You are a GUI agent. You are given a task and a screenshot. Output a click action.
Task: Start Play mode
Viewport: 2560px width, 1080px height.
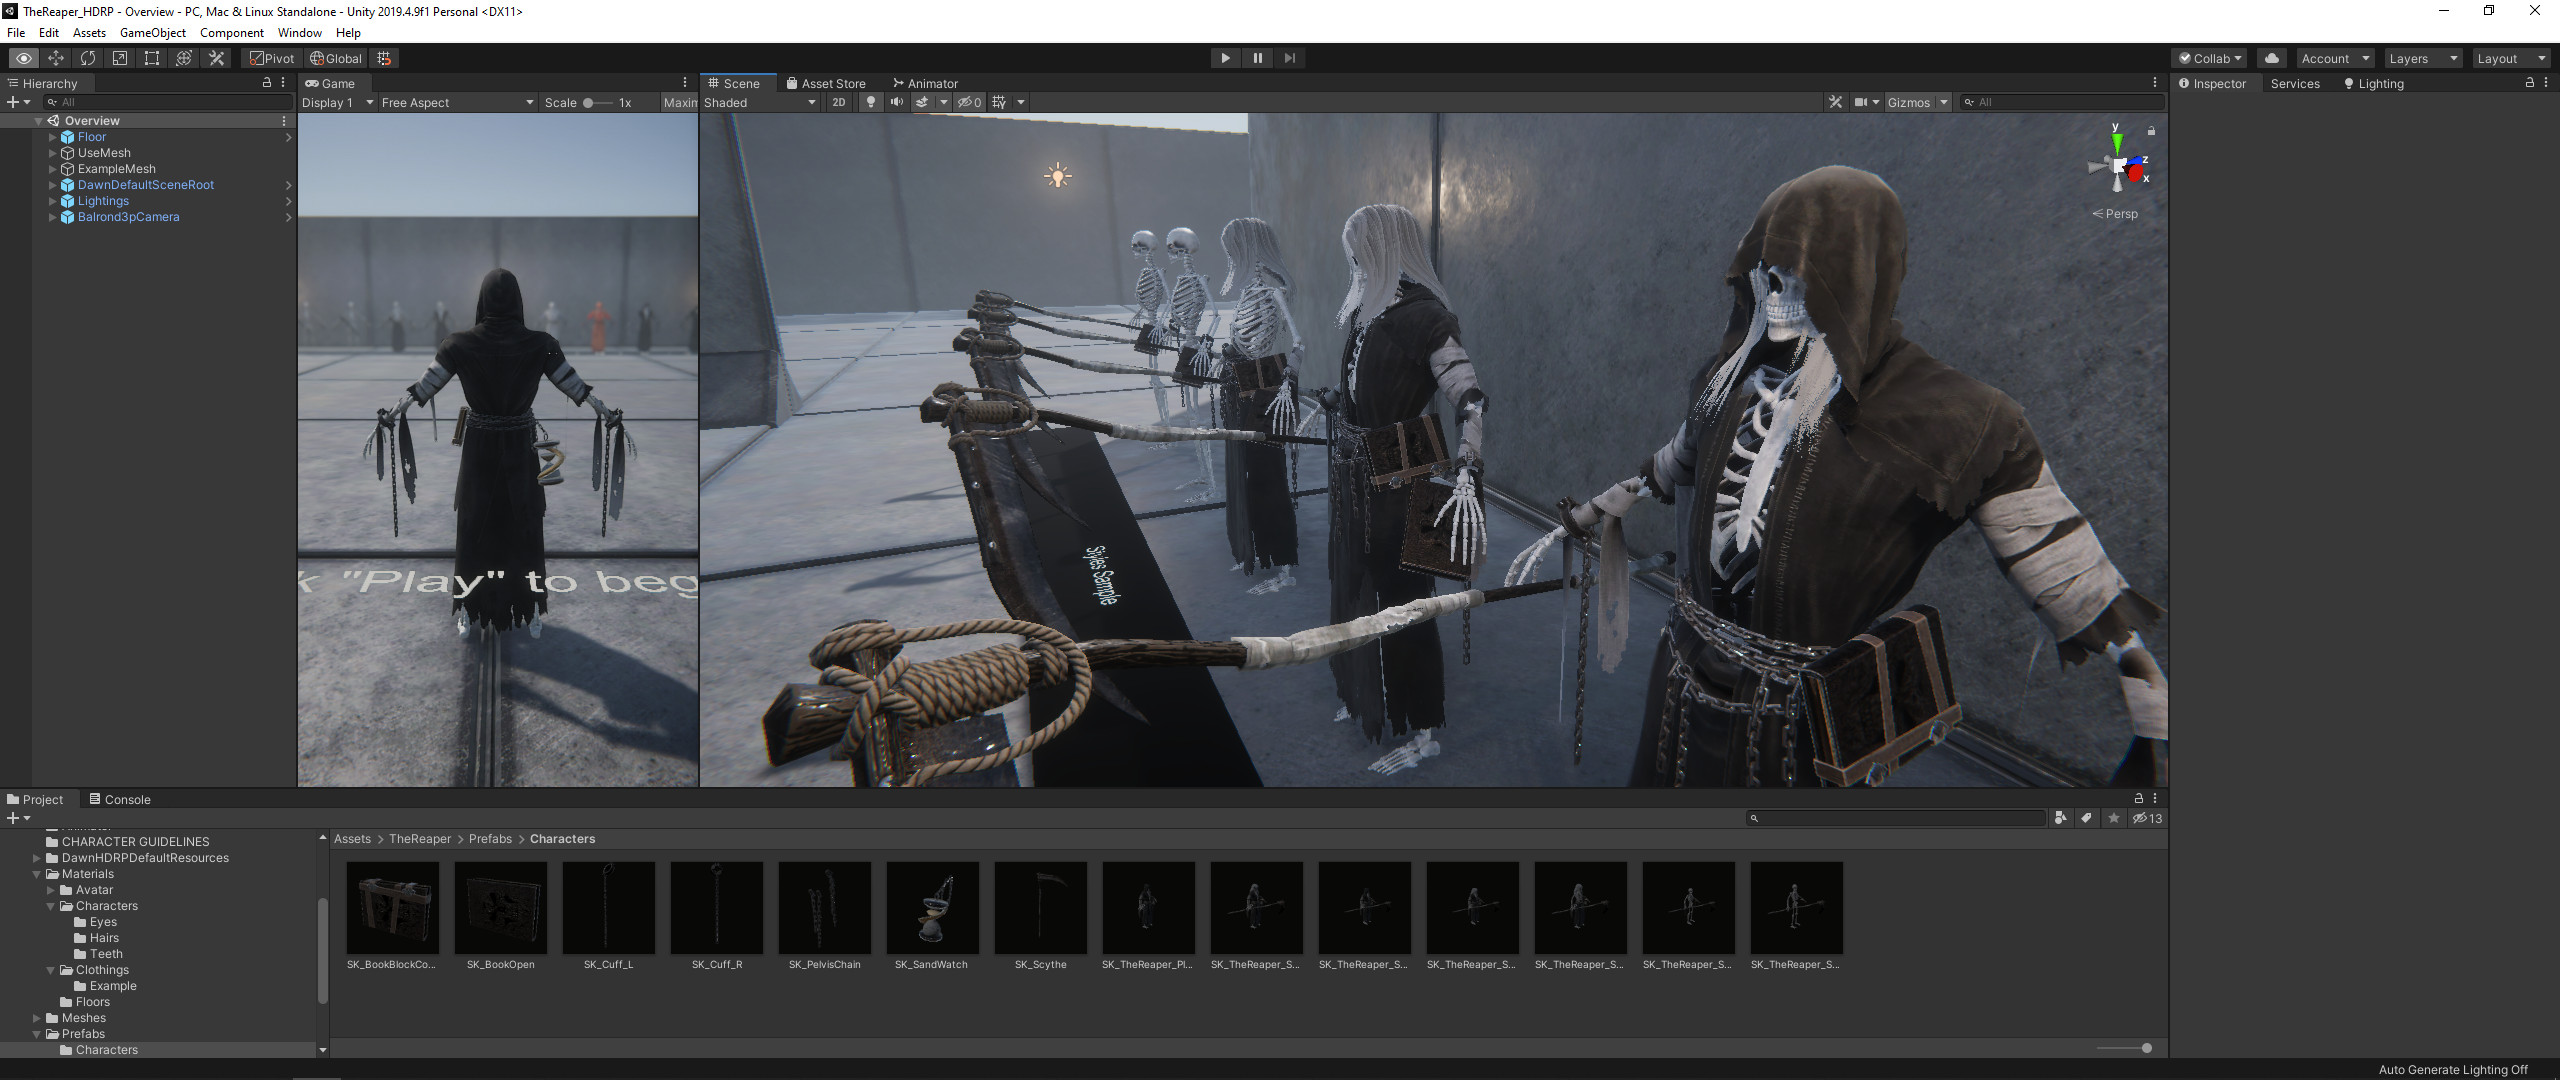1225,58
